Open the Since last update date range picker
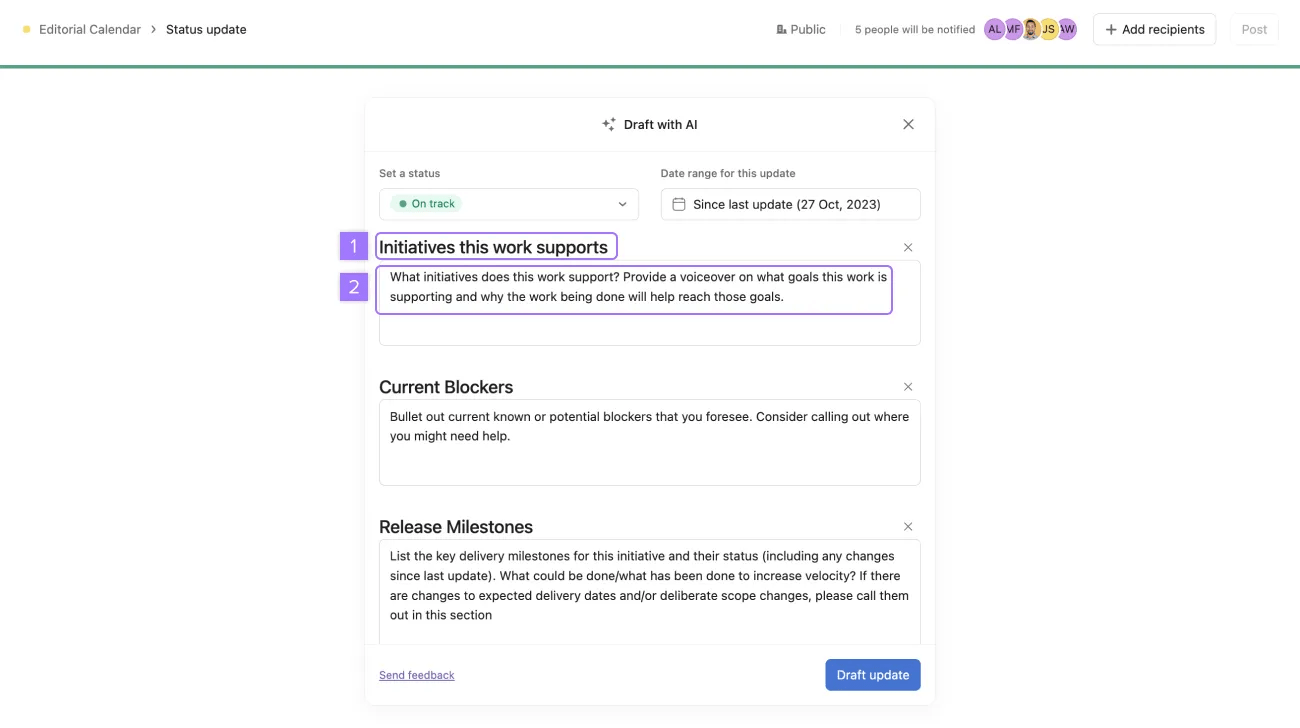The width and height of the screenshot is (1300, 728). tap(790, 204)
